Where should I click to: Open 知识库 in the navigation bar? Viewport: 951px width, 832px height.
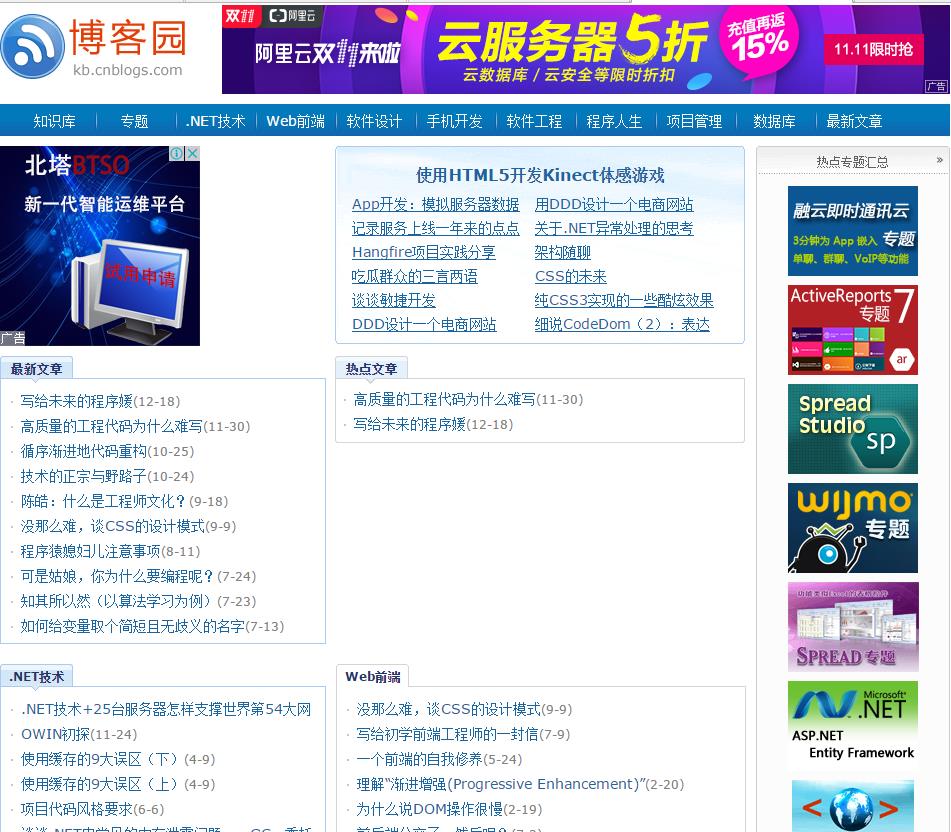[55, 121]
